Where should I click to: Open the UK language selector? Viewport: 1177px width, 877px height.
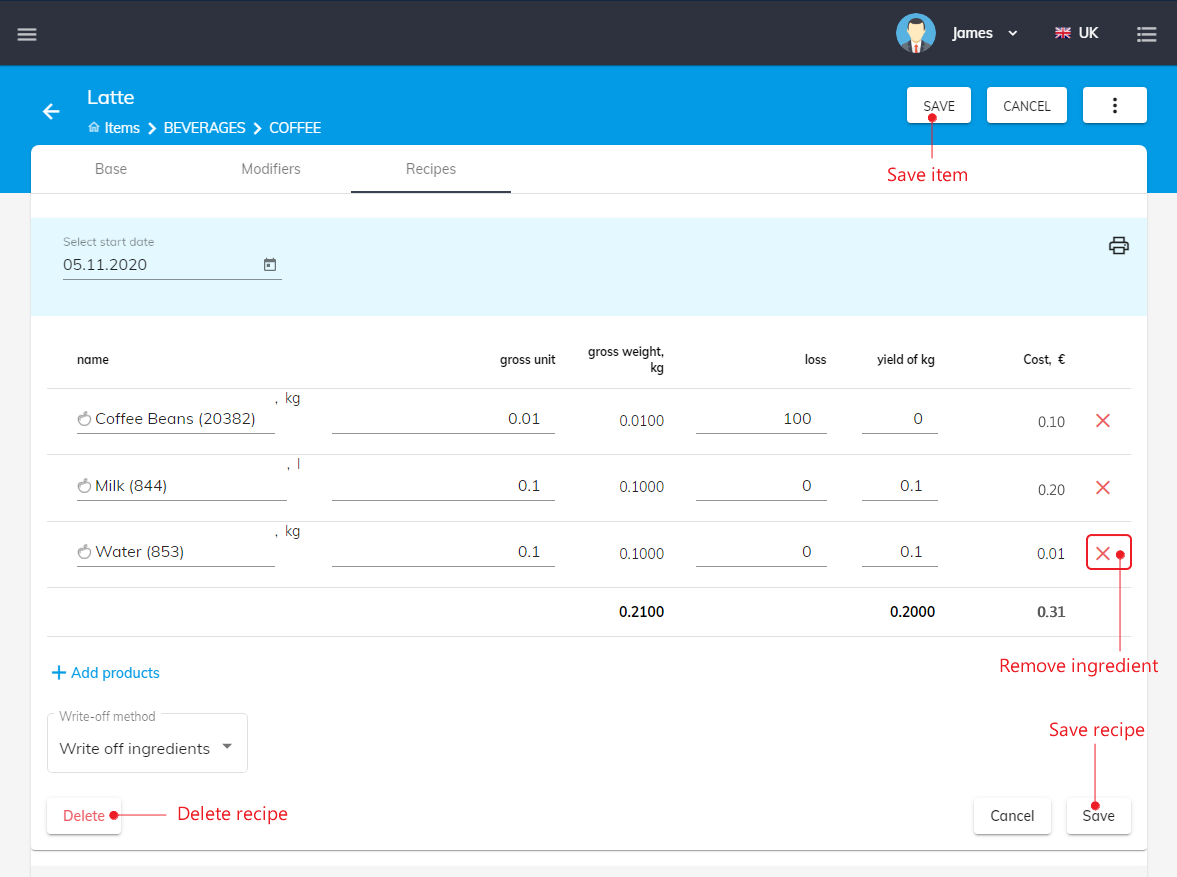tap(1076, 33)
